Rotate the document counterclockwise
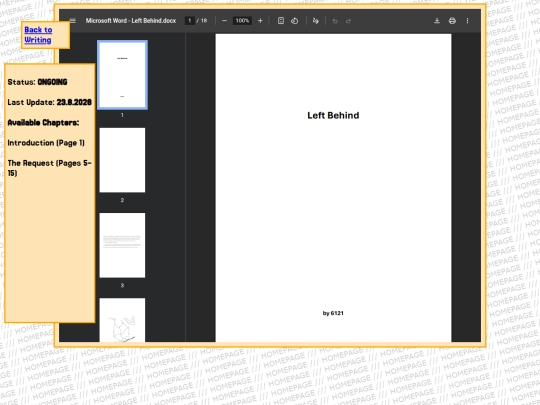Image resolution: width=540 pixels, height=405 pixels. click(294, 21)
